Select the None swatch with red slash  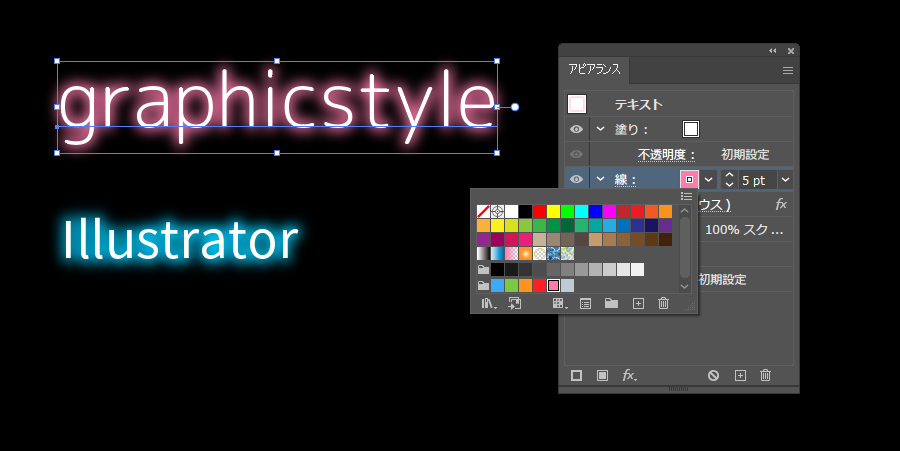[483, 211]
